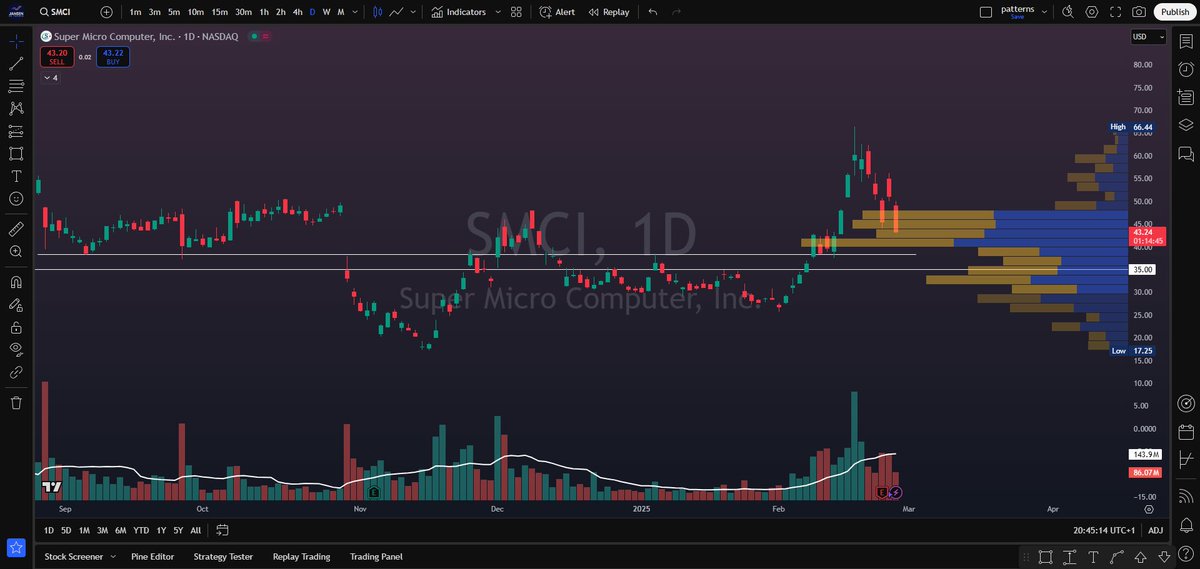Screen dimensions: 1200x569
Task: Take a chart snapshot
Action: coord(1139,12)
